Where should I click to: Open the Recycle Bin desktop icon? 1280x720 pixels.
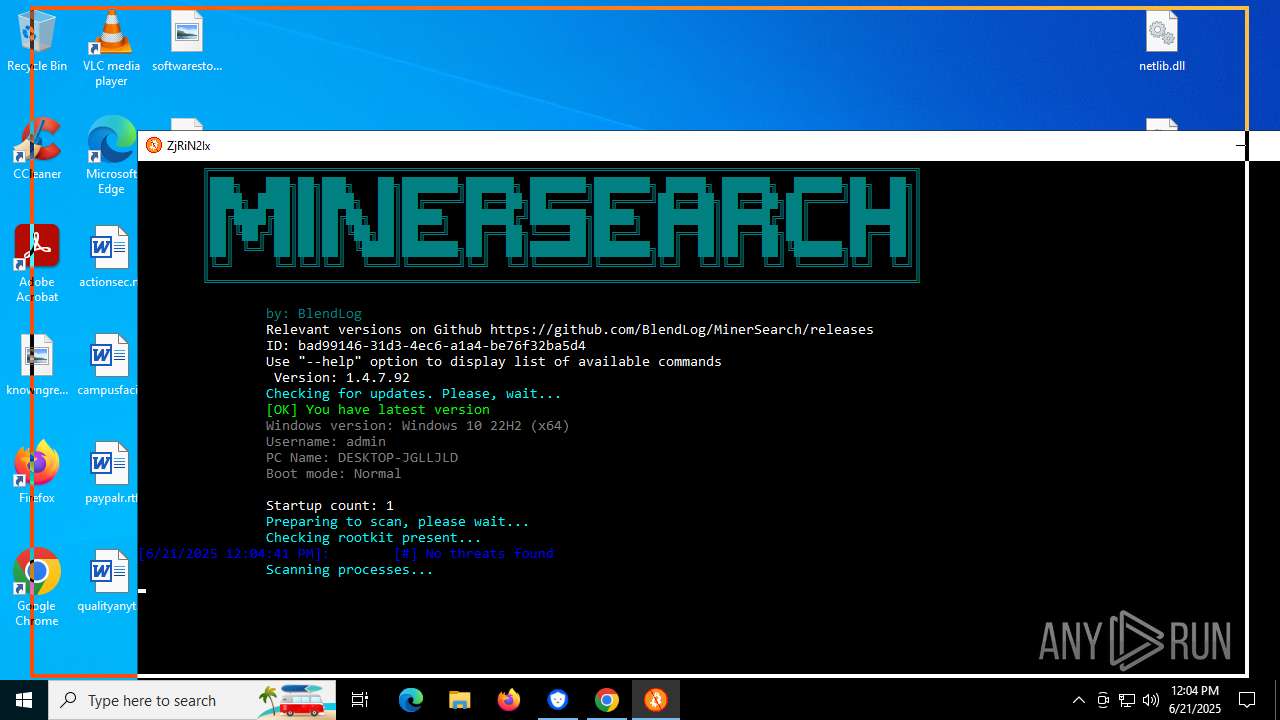[37, 42]
